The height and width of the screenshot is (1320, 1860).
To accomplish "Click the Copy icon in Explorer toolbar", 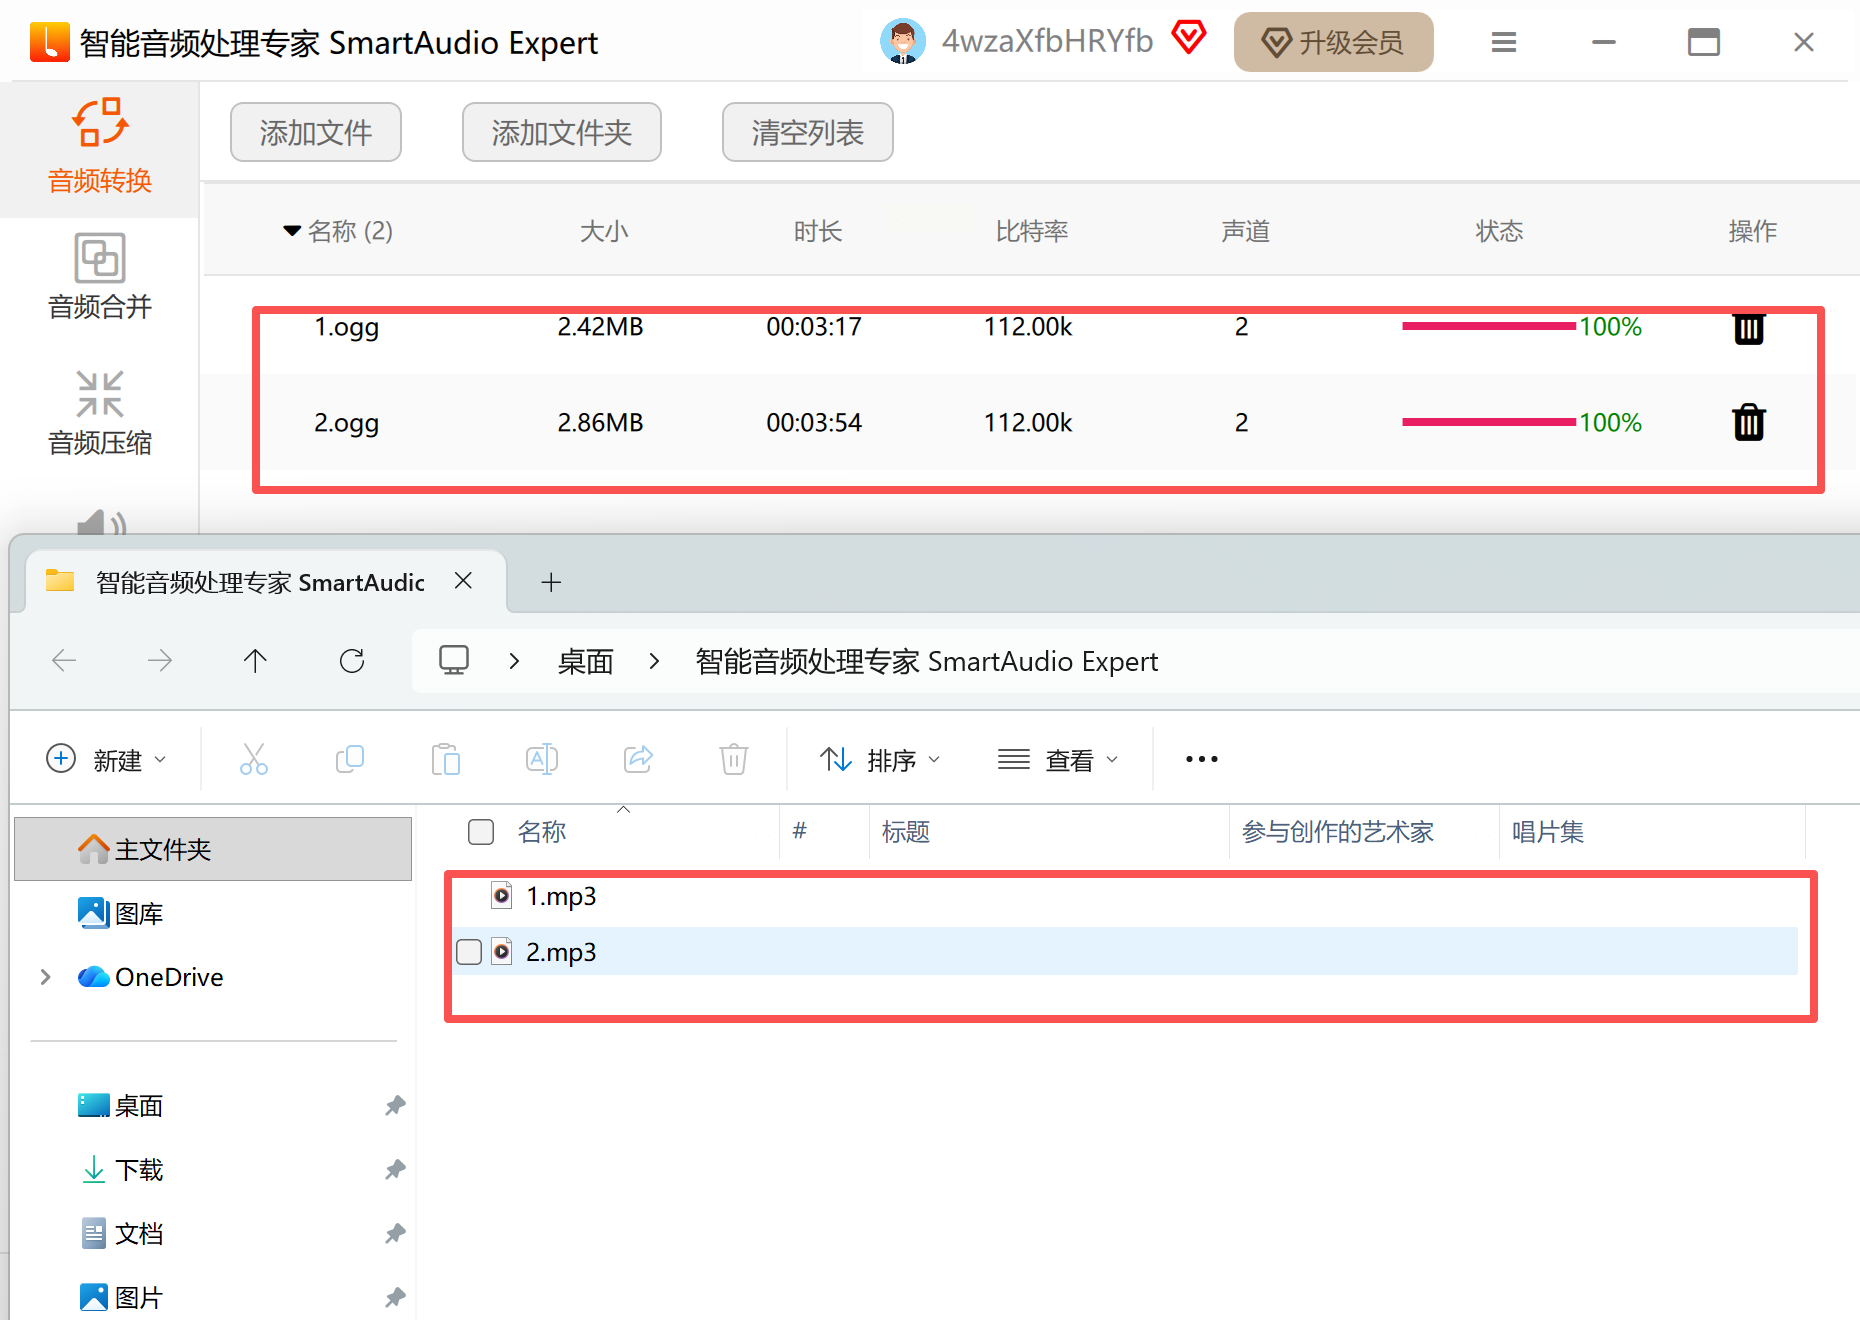I will click(350, 759).
